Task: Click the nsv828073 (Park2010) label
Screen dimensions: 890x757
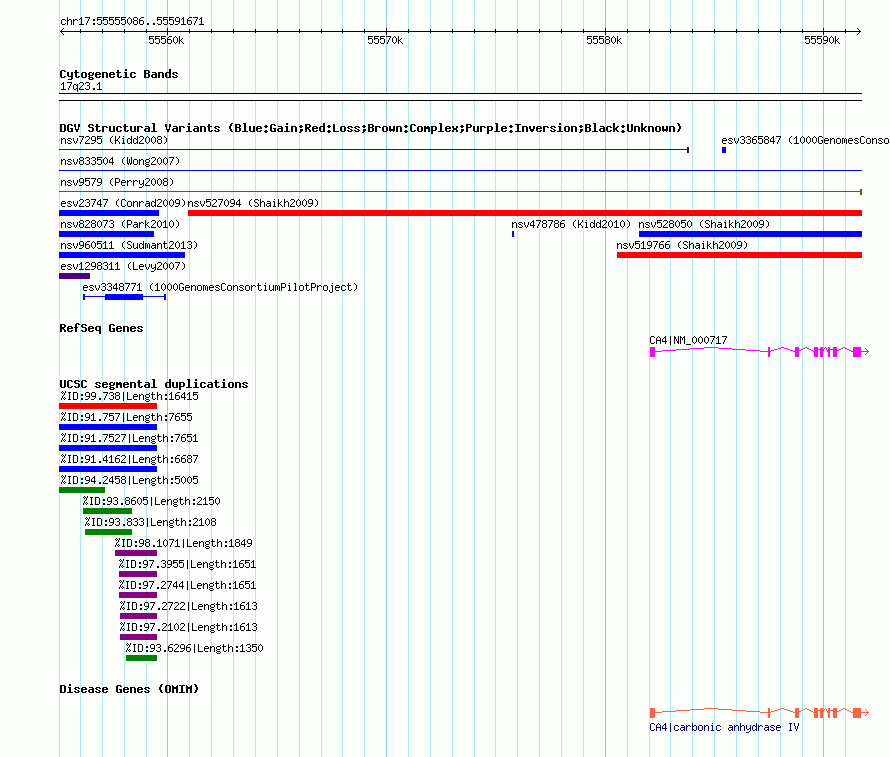Action: coord(120,224)
